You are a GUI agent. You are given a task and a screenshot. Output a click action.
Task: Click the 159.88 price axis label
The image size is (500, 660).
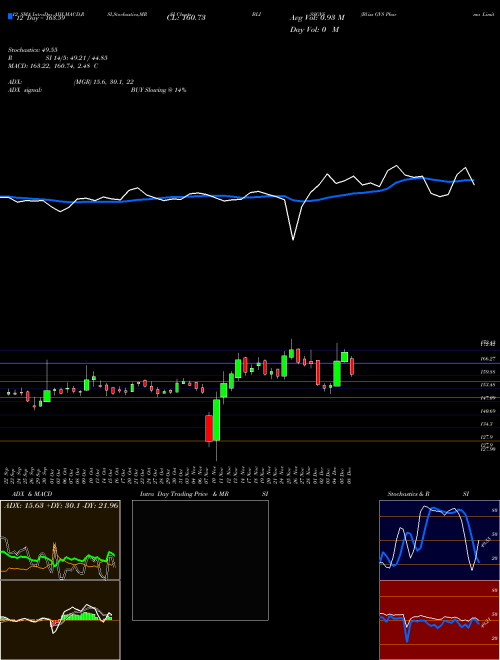(488, 372)
